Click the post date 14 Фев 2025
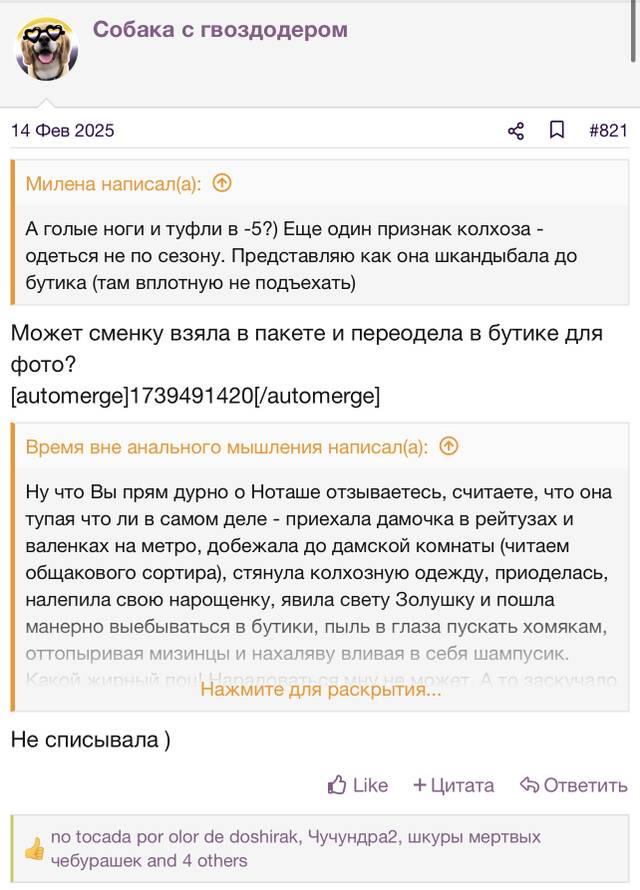This screenshot has height=890, width=640. pyautogui.click(x=62, y=131)
